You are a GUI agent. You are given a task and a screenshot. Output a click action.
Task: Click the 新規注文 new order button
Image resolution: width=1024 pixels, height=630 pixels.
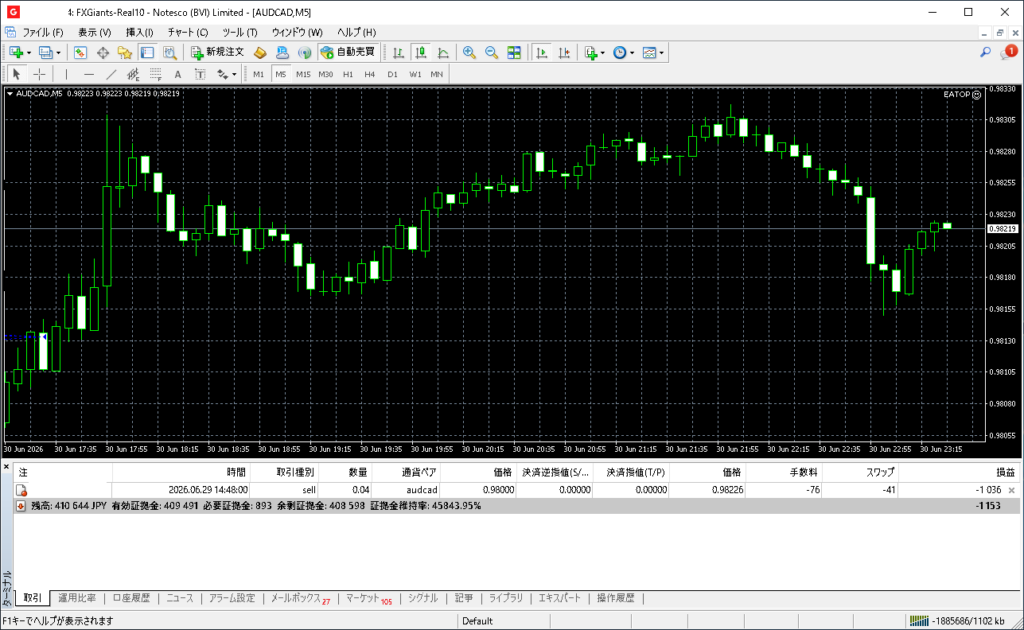218,52
